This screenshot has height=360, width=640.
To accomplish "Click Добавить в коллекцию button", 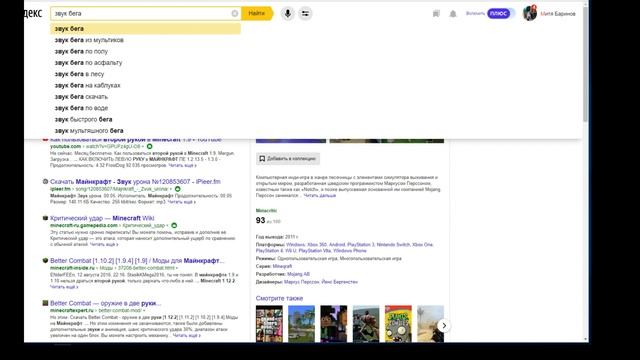I will click(288, 158).
